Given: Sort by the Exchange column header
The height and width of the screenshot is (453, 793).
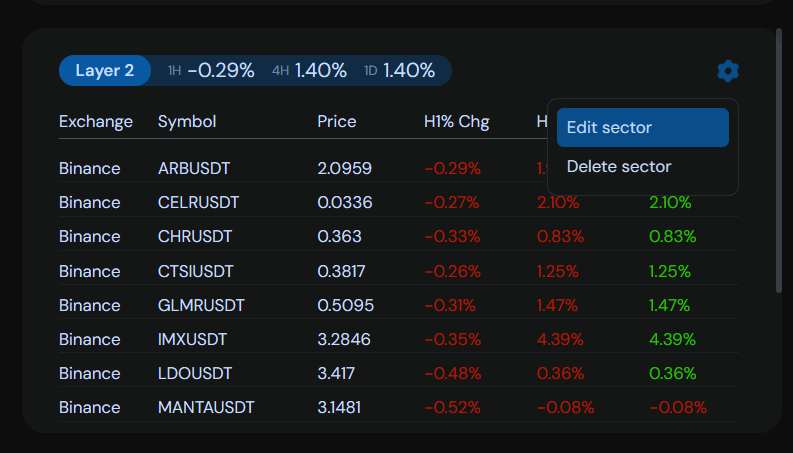Looking at the screenshot, I should tap(96, 122).
